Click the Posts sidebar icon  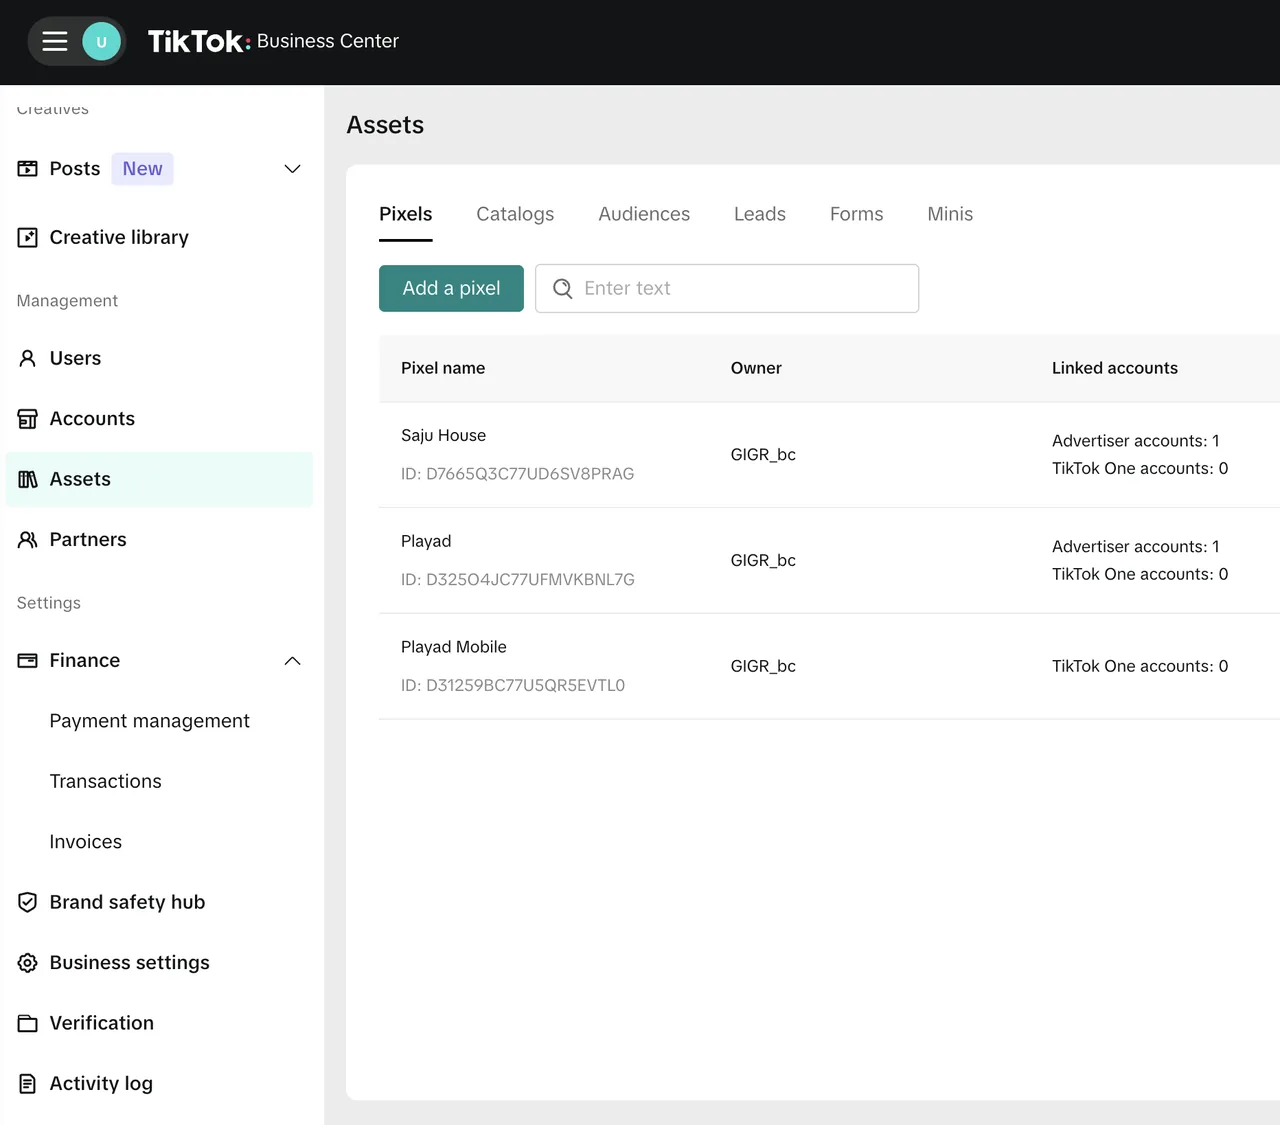tap(28, 169)
